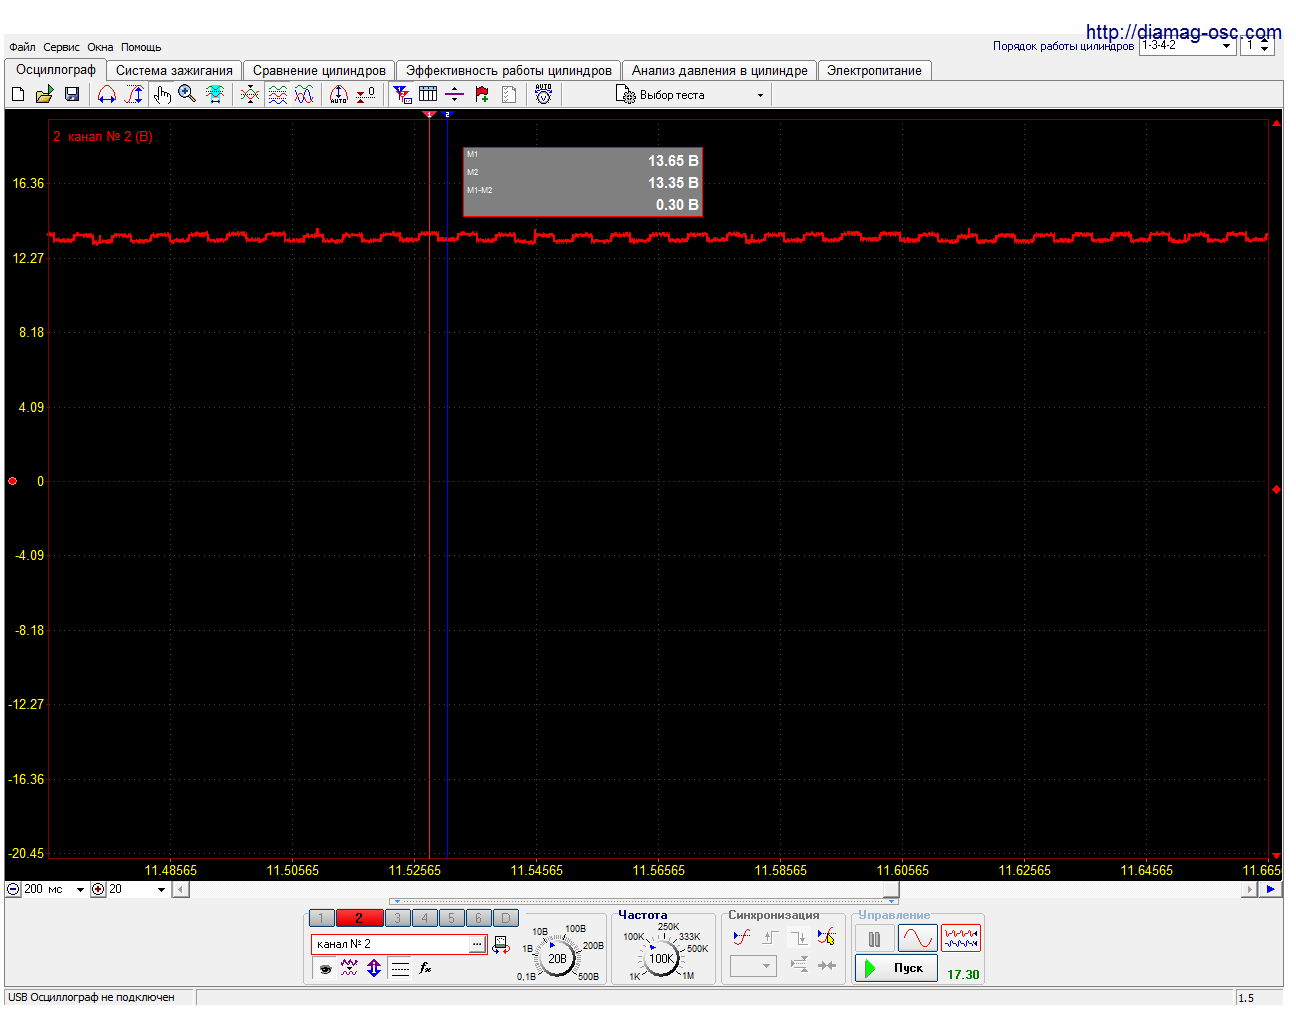Screen dimensions: 1296x1010
Task: Click the new file icon
Action: click(x=18, y=94)
